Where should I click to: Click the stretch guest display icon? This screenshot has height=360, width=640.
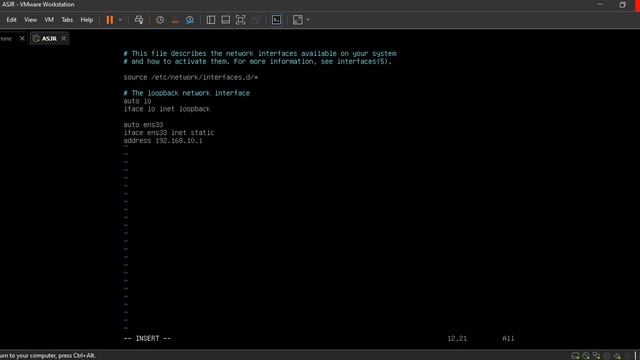[298, 20]
